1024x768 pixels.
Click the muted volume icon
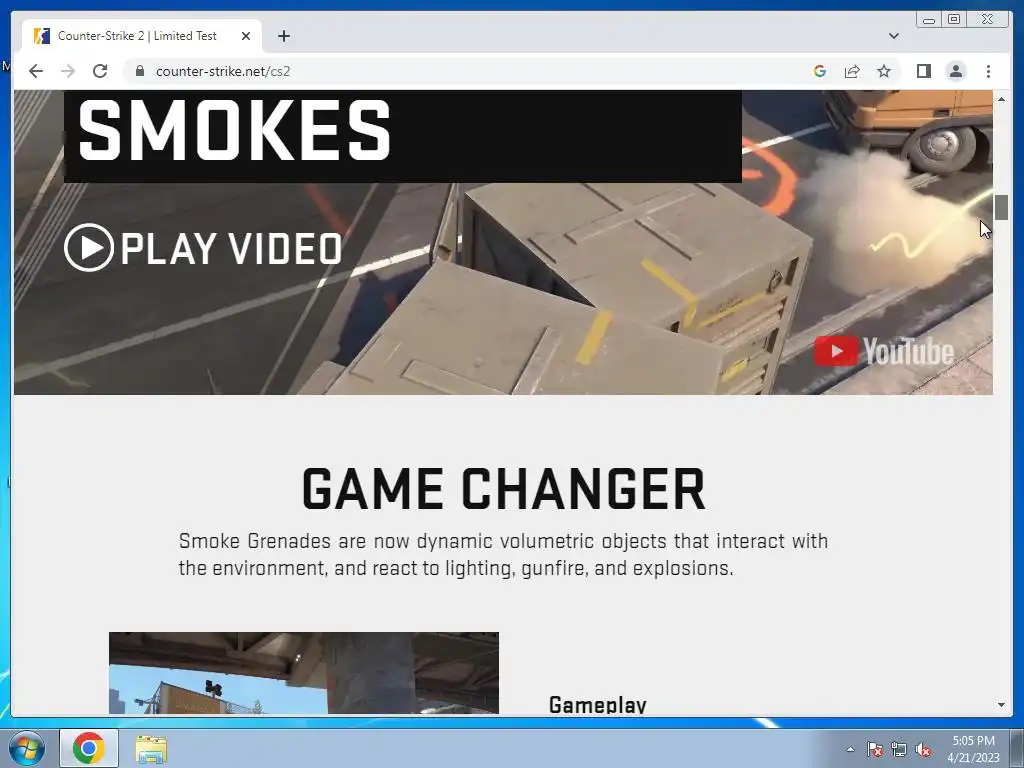pos(923,749)
